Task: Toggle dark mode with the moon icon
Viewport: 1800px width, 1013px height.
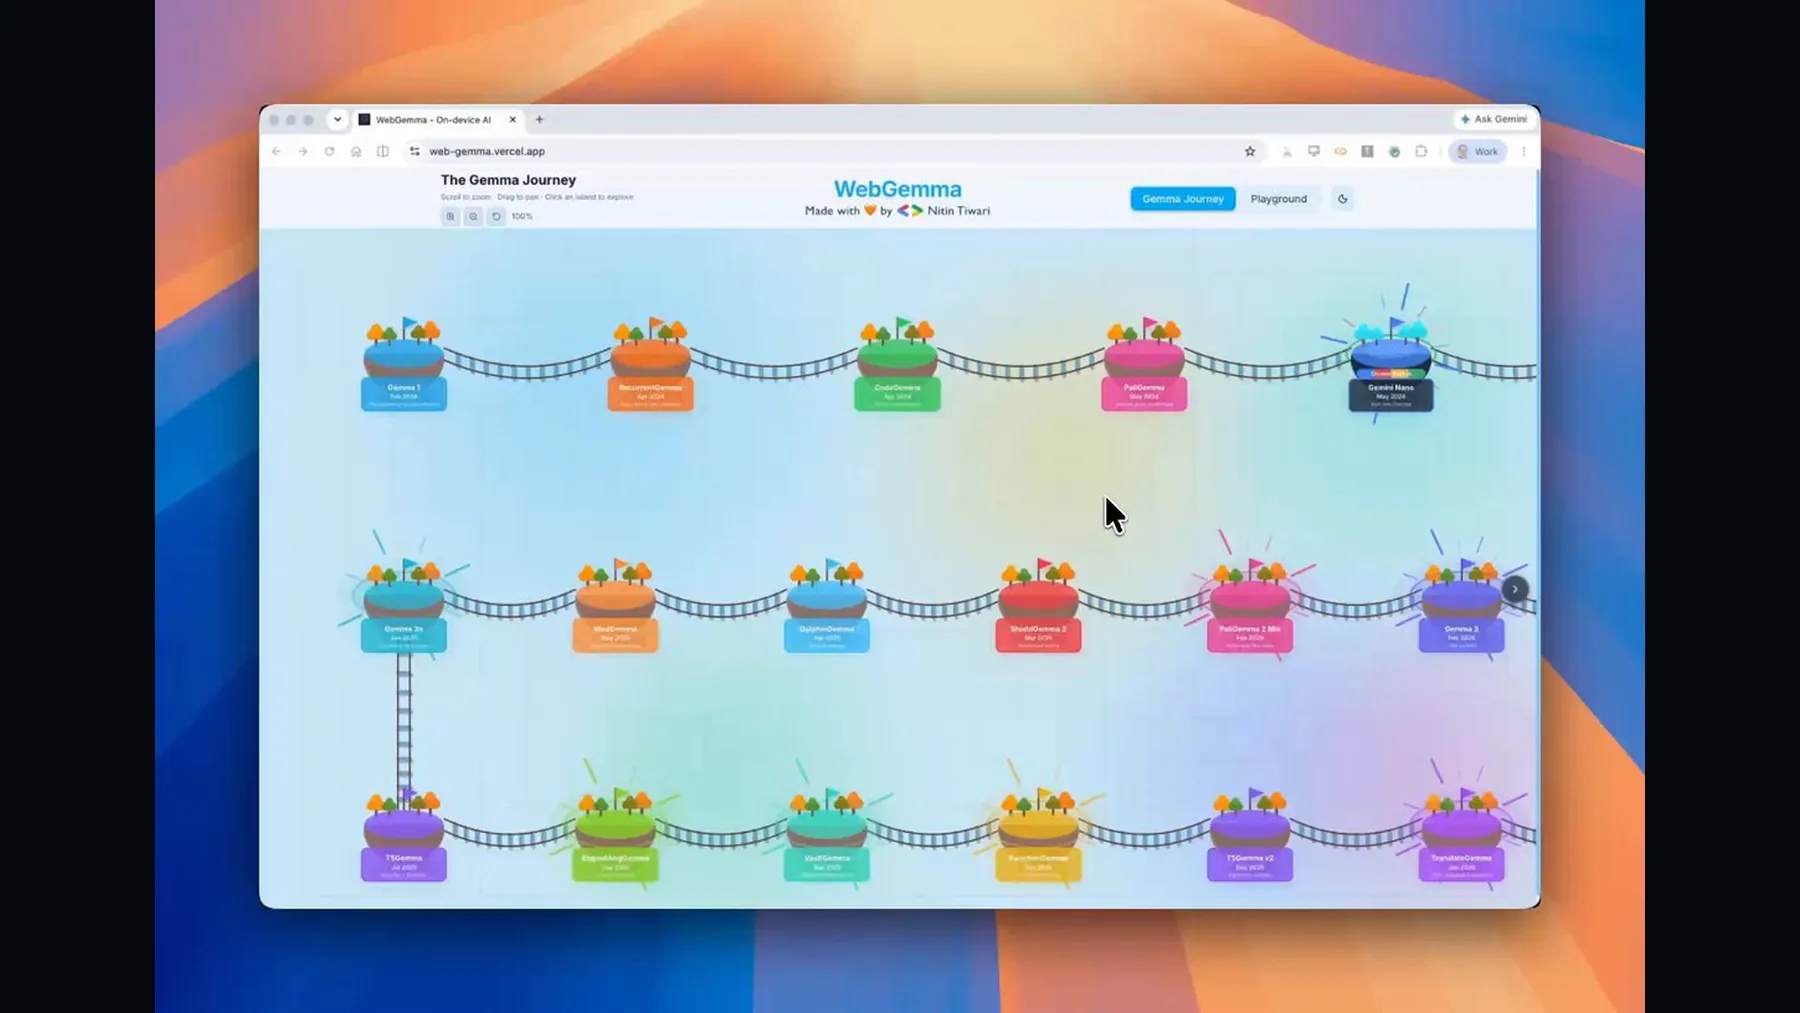Action: coord(1343,199)
